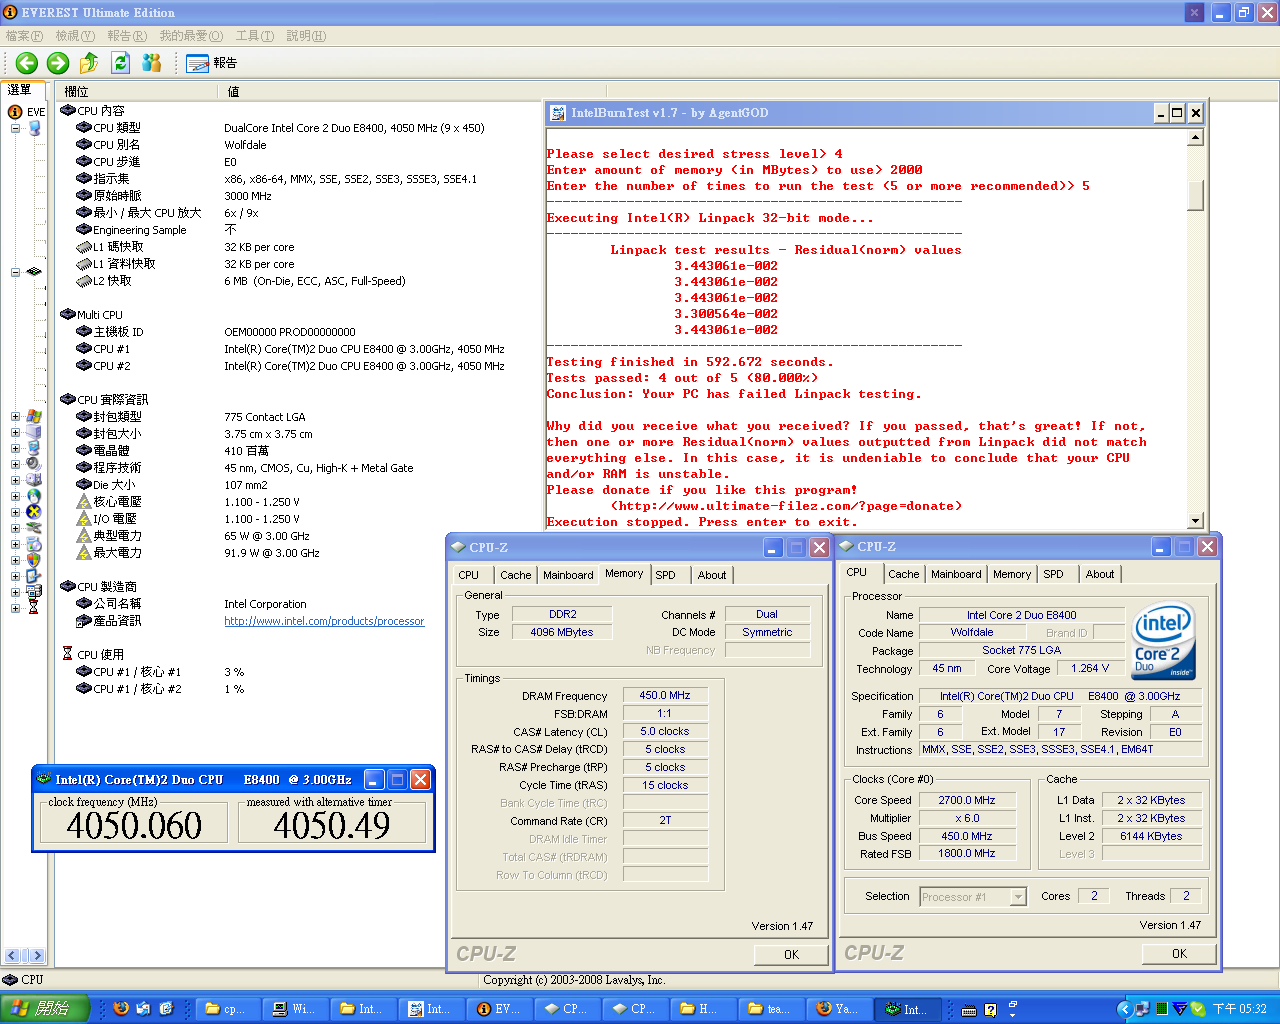Open the users icon in EVEREST toolbar

coord(151,63)
